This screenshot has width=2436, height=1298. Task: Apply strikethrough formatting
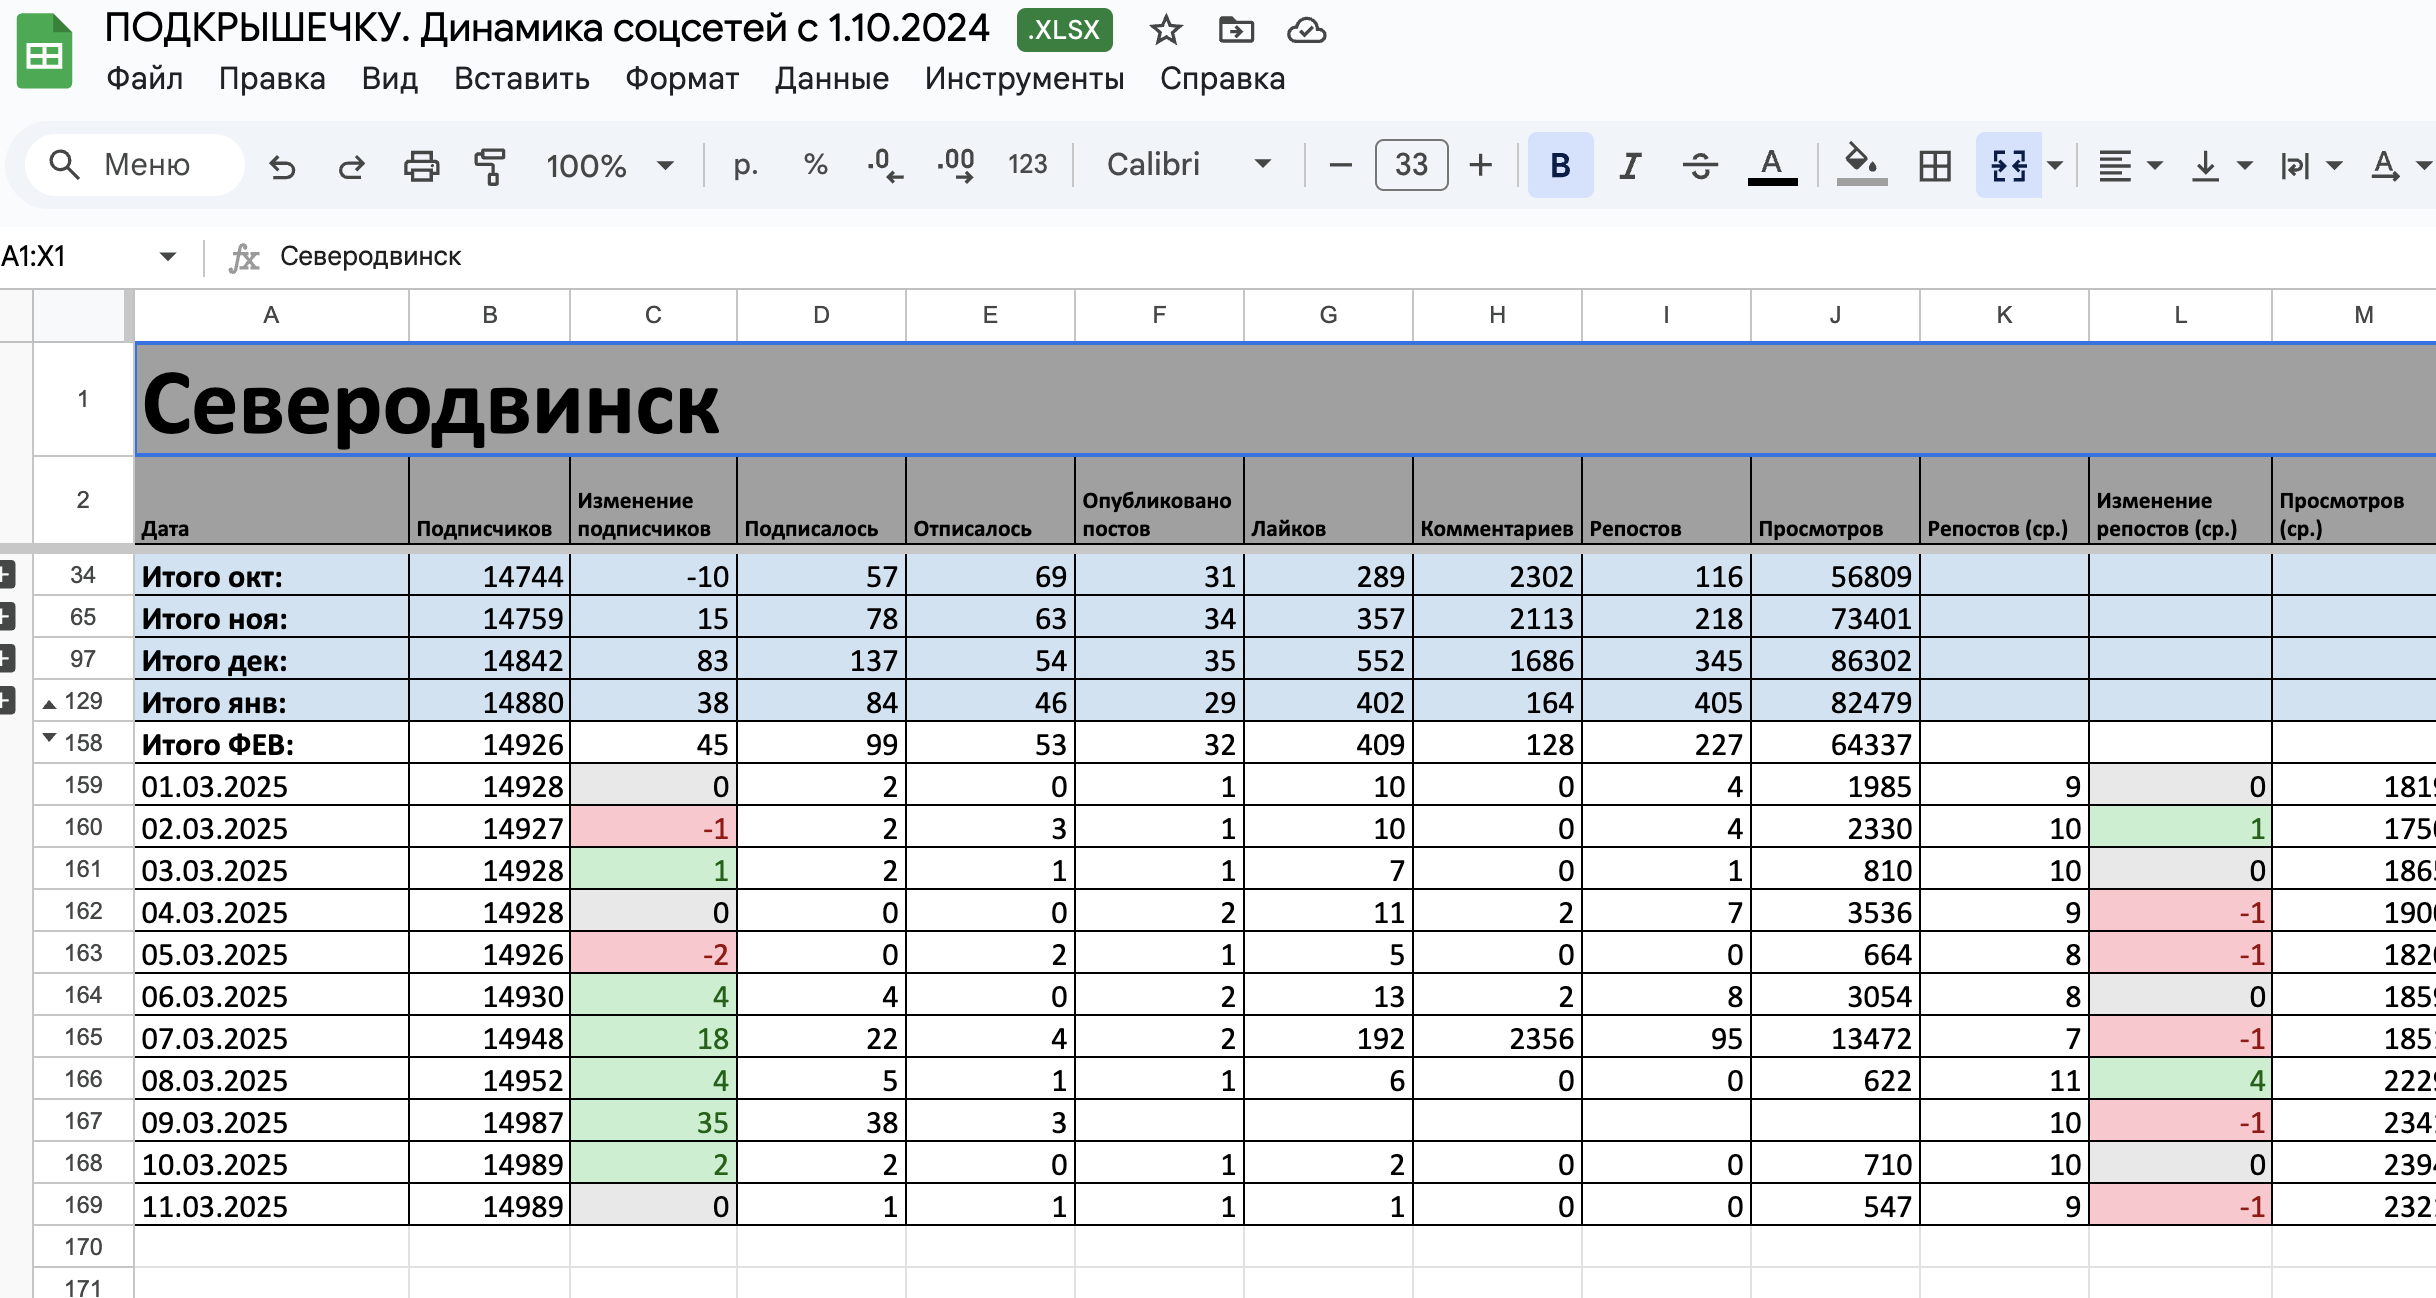(x=1700, y=165)
